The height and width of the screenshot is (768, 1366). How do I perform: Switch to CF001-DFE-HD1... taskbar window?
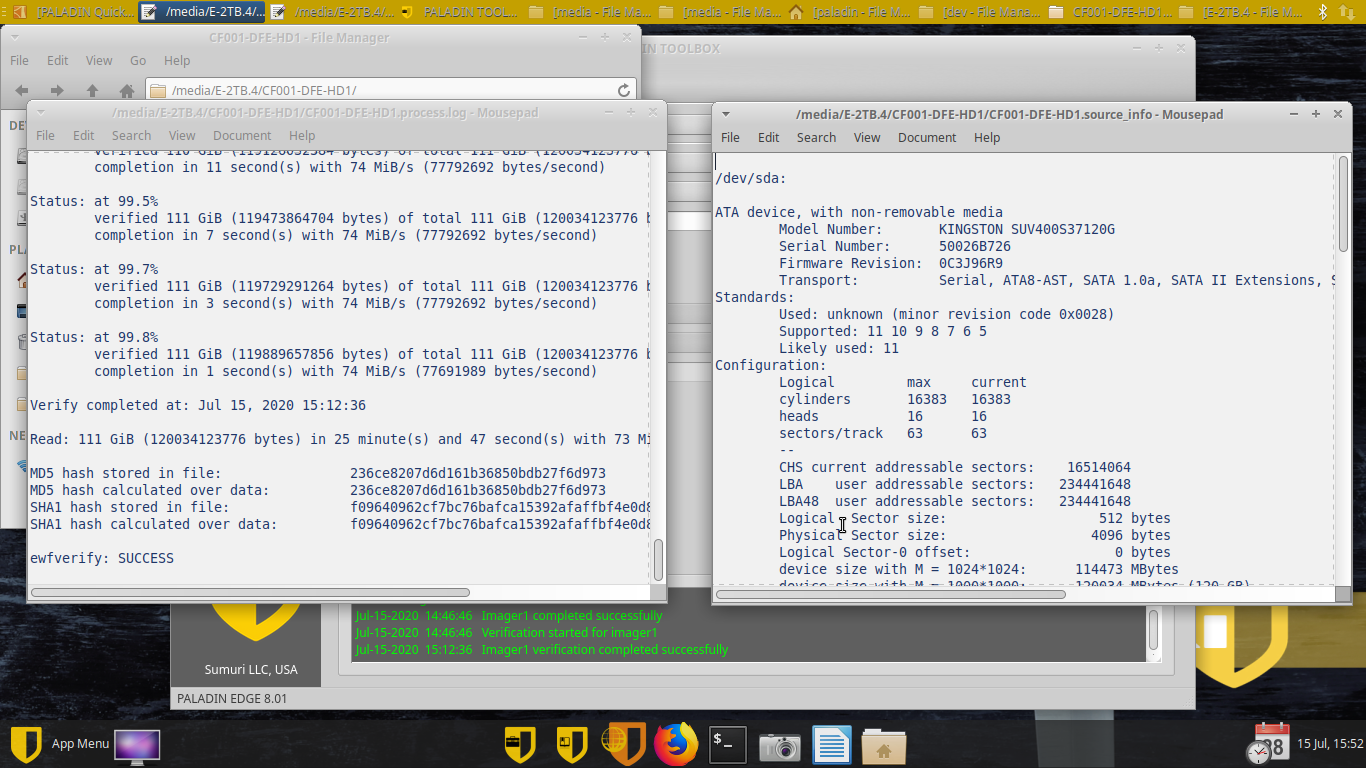click(x=1108, y=12)
